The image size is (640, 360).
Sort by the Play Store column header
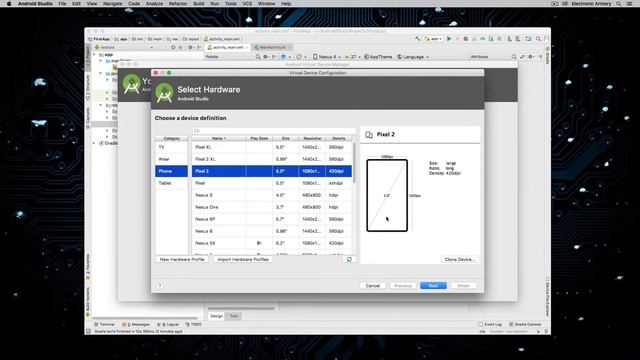coord(259,138)
